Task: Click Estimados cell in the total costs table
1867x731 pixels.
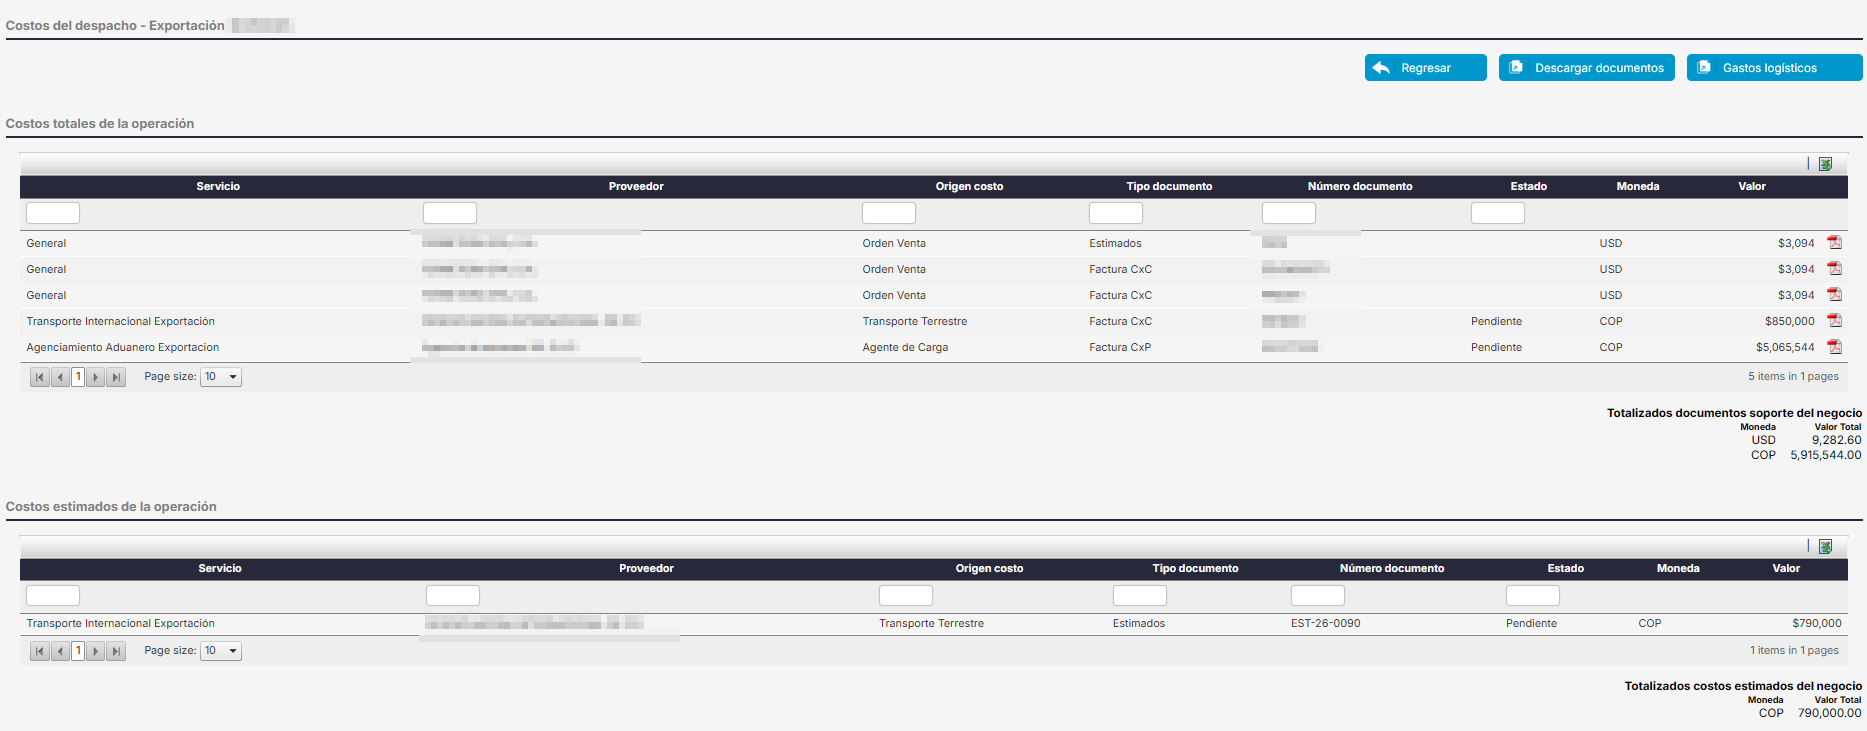Action: click(x=1115, y=243)
